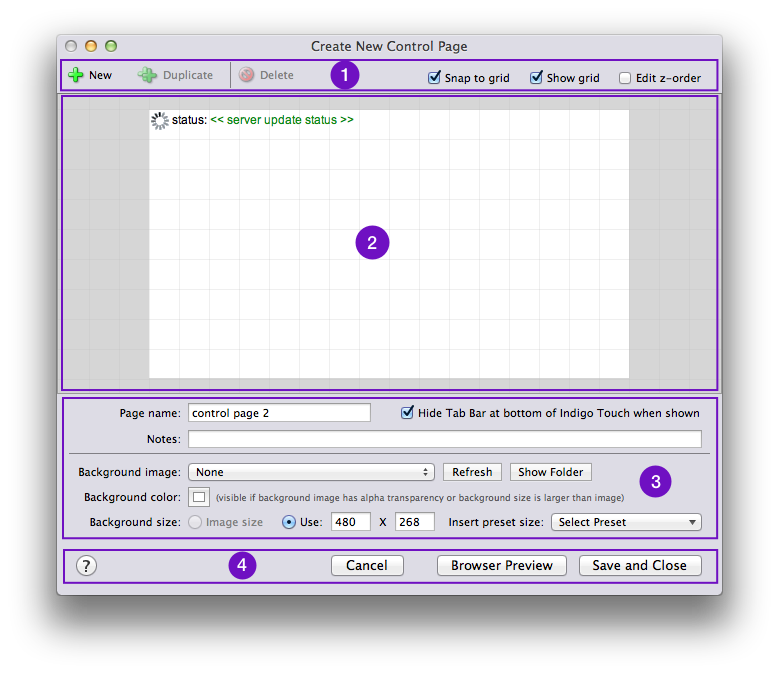This screenshot has width=779, height=674.
Task: Click the Save and Close button
Action: (640, 565)
